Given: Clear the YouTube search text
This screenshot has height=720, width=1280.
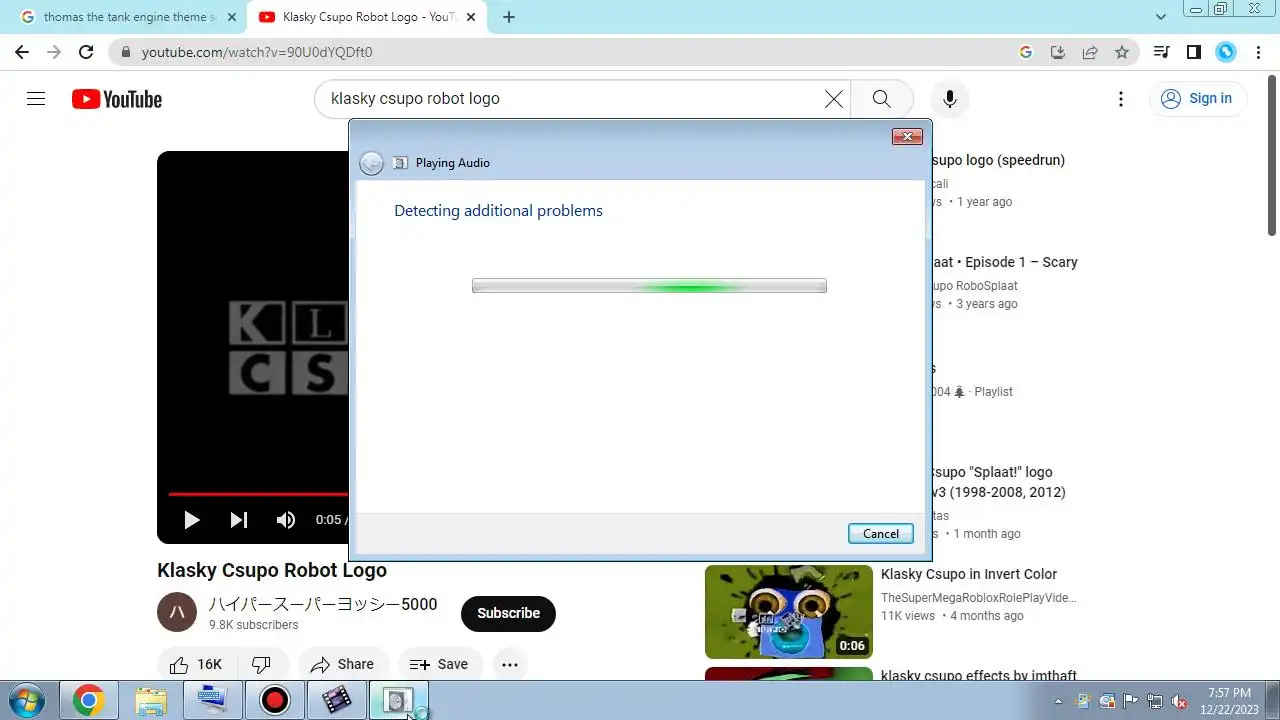Looking at the screenshot, I should (x=833, y=99).
